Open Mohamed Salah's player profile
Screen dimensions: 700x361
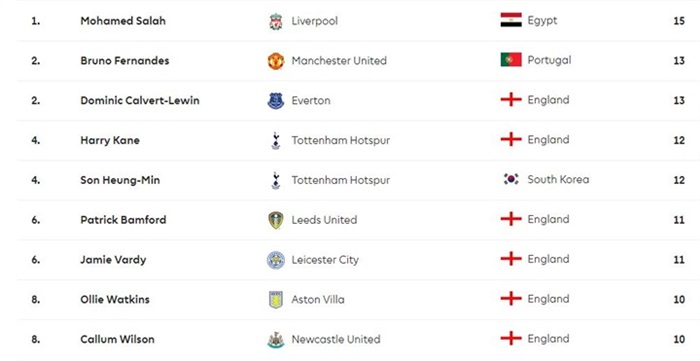pyautogui.click(x=123, y=21)
